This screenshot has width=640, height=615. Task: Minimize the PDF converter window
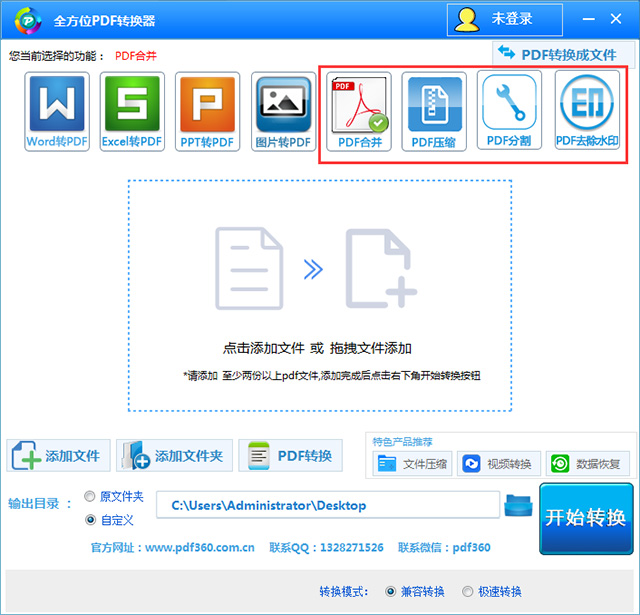coord(588,19)
